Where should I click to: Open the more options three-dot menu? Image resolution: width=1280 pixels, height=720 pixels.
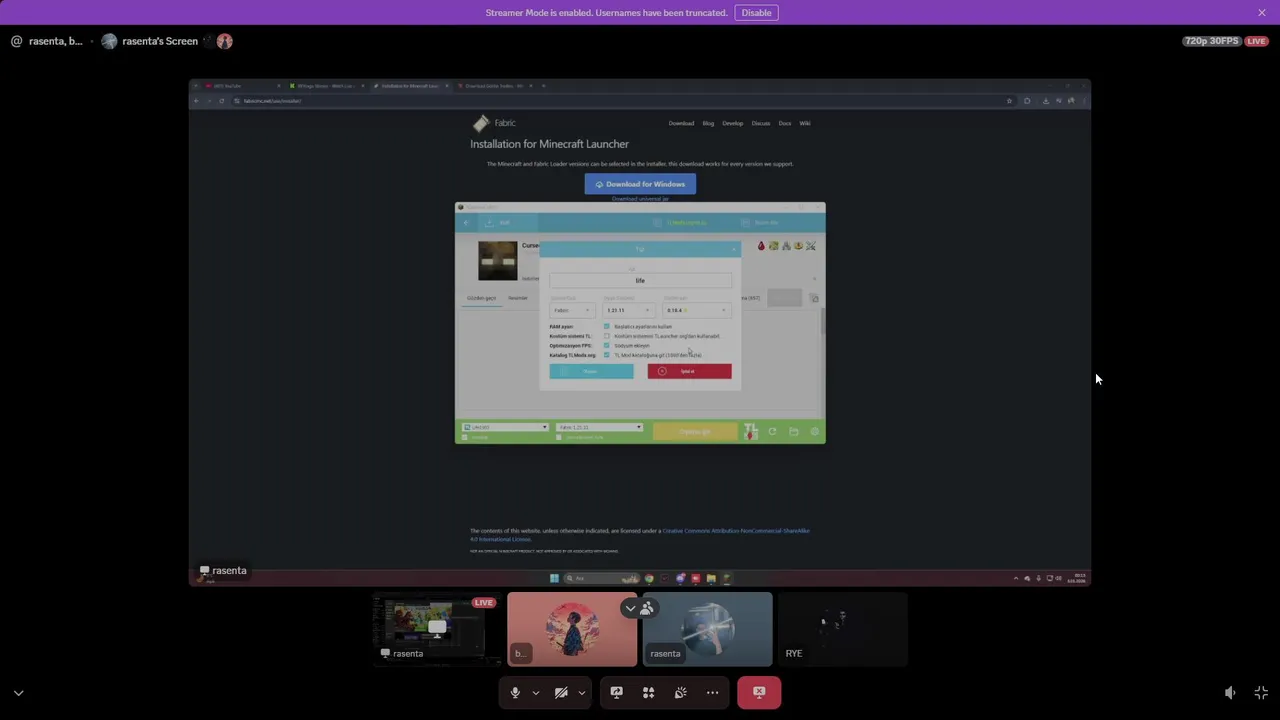click(712, 692)
